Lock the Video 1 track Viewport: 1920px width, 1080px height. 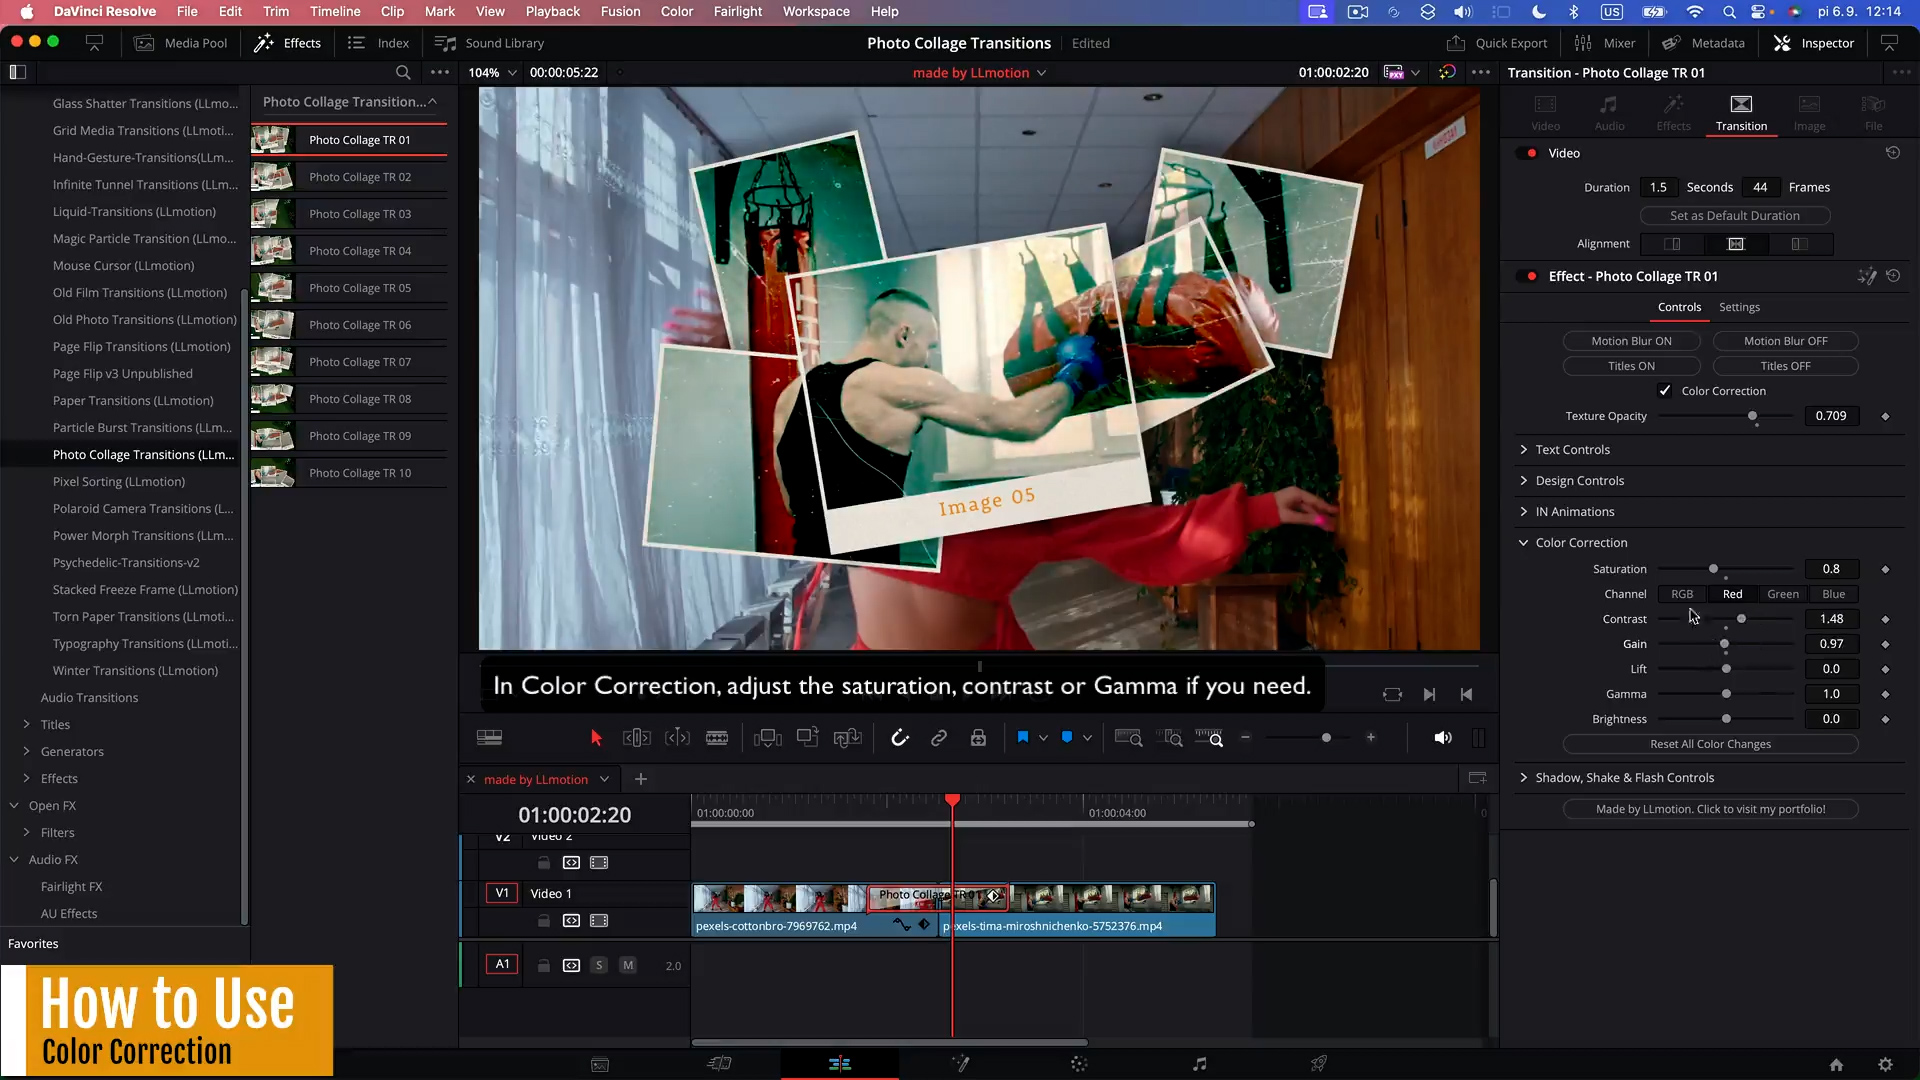click(x=543, y=921)
